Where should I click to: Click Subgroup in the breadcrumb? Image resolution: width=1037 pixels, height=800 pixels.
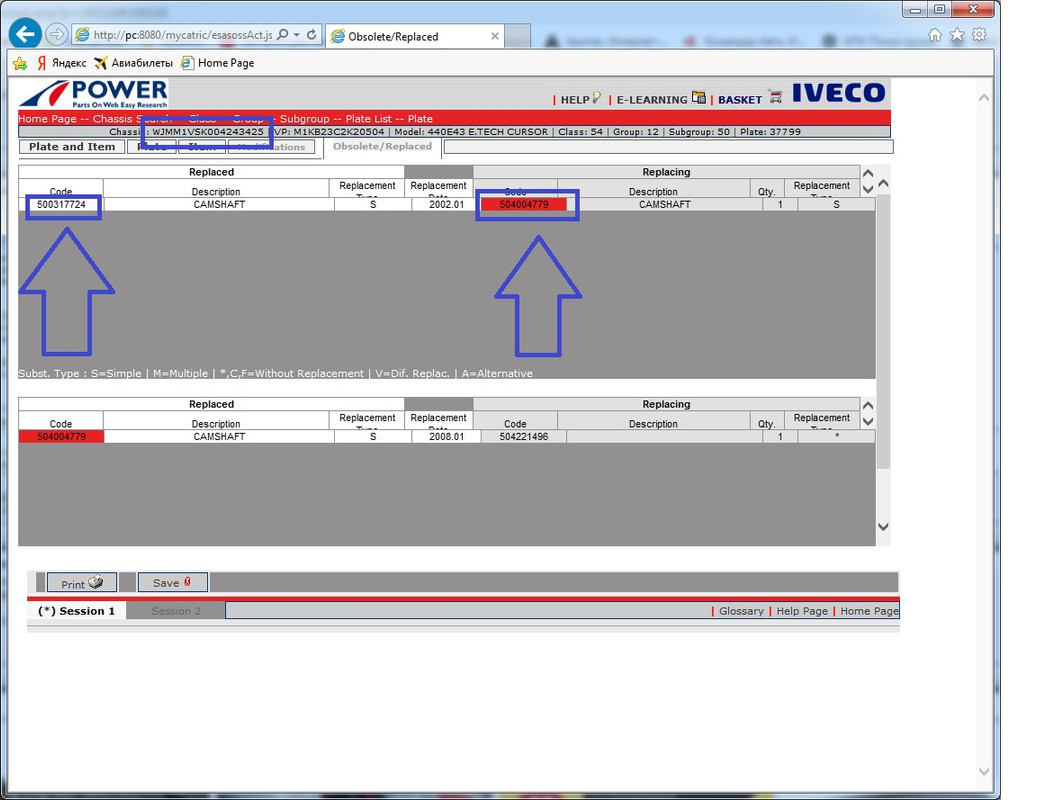304,118
